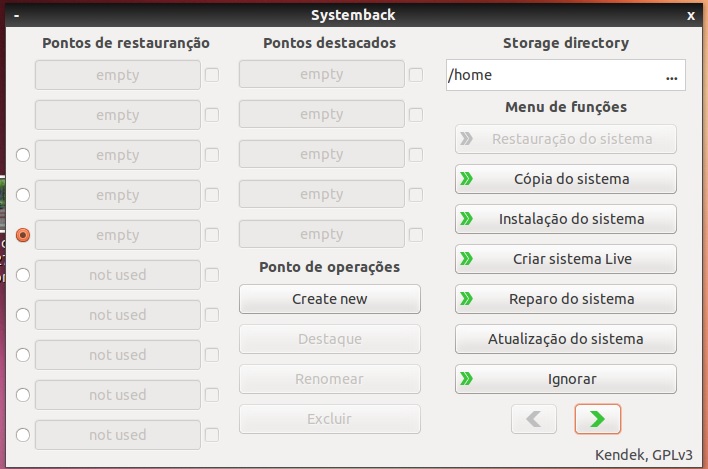Click Atualização do sistema button
This screenshot has height=469, width=708.
(x=566, y=339)
